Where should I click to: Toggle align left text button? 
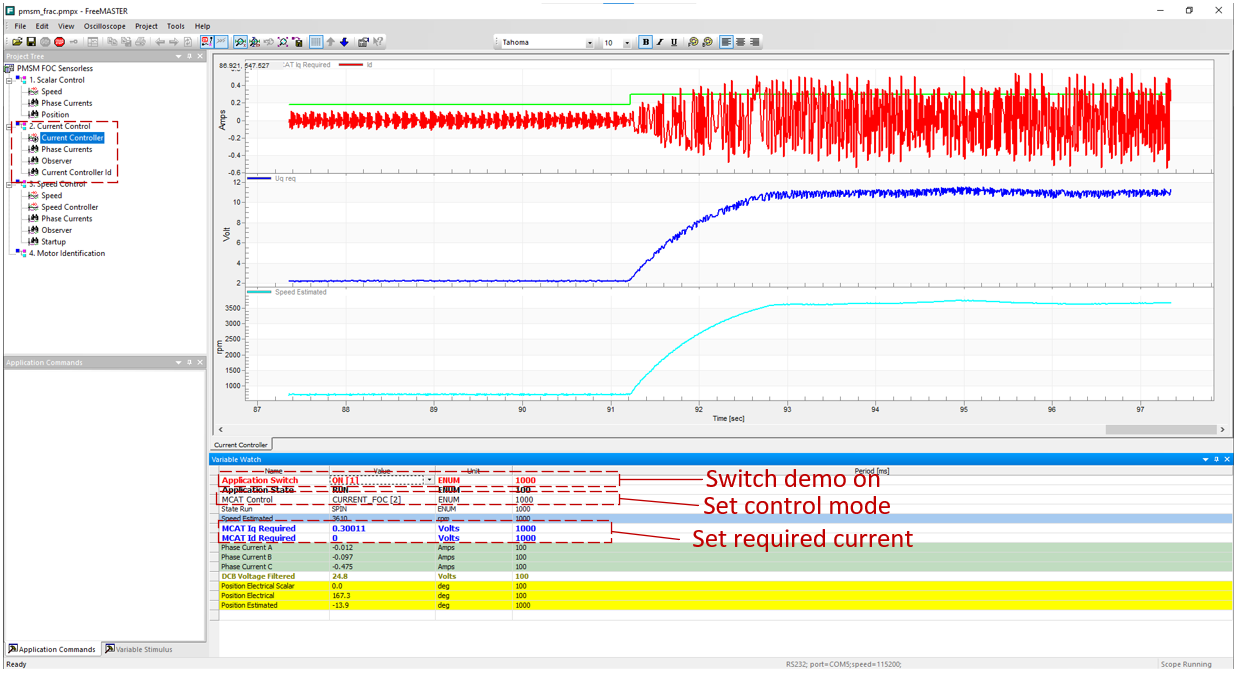(727, 42)
